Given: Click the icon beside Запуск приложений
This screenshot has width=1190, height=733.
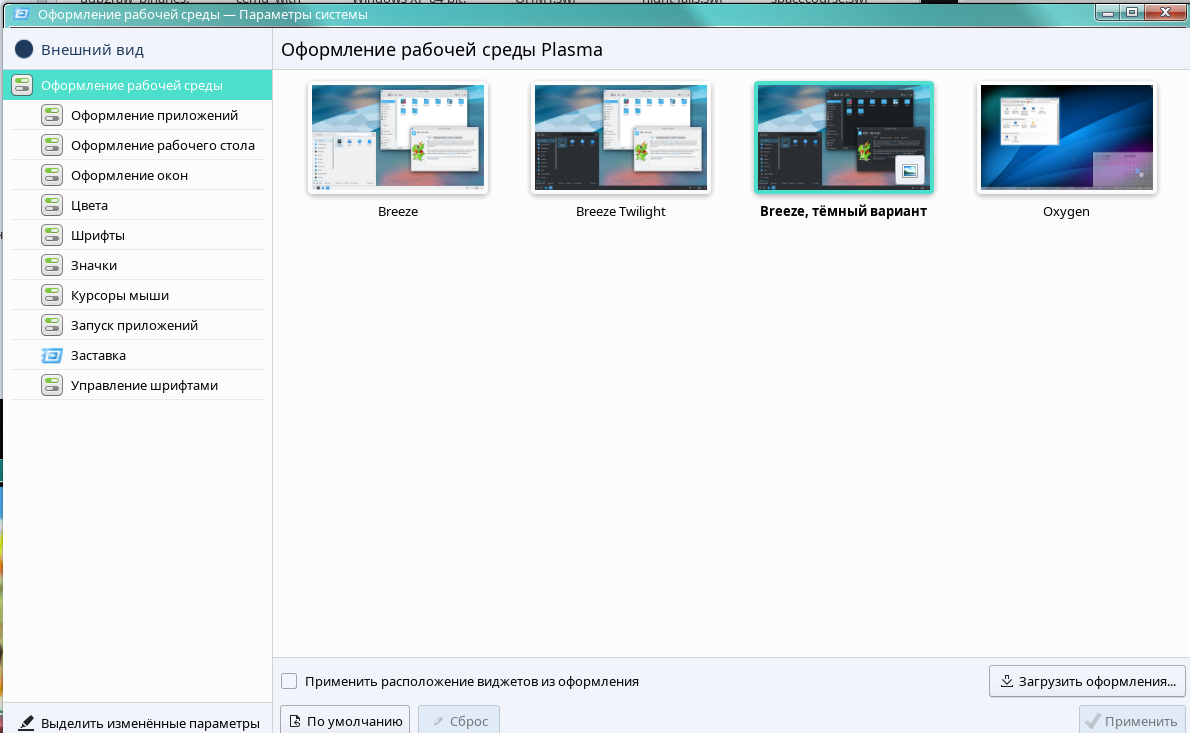Looking at the screenshot, I should [x=52, y=325].
